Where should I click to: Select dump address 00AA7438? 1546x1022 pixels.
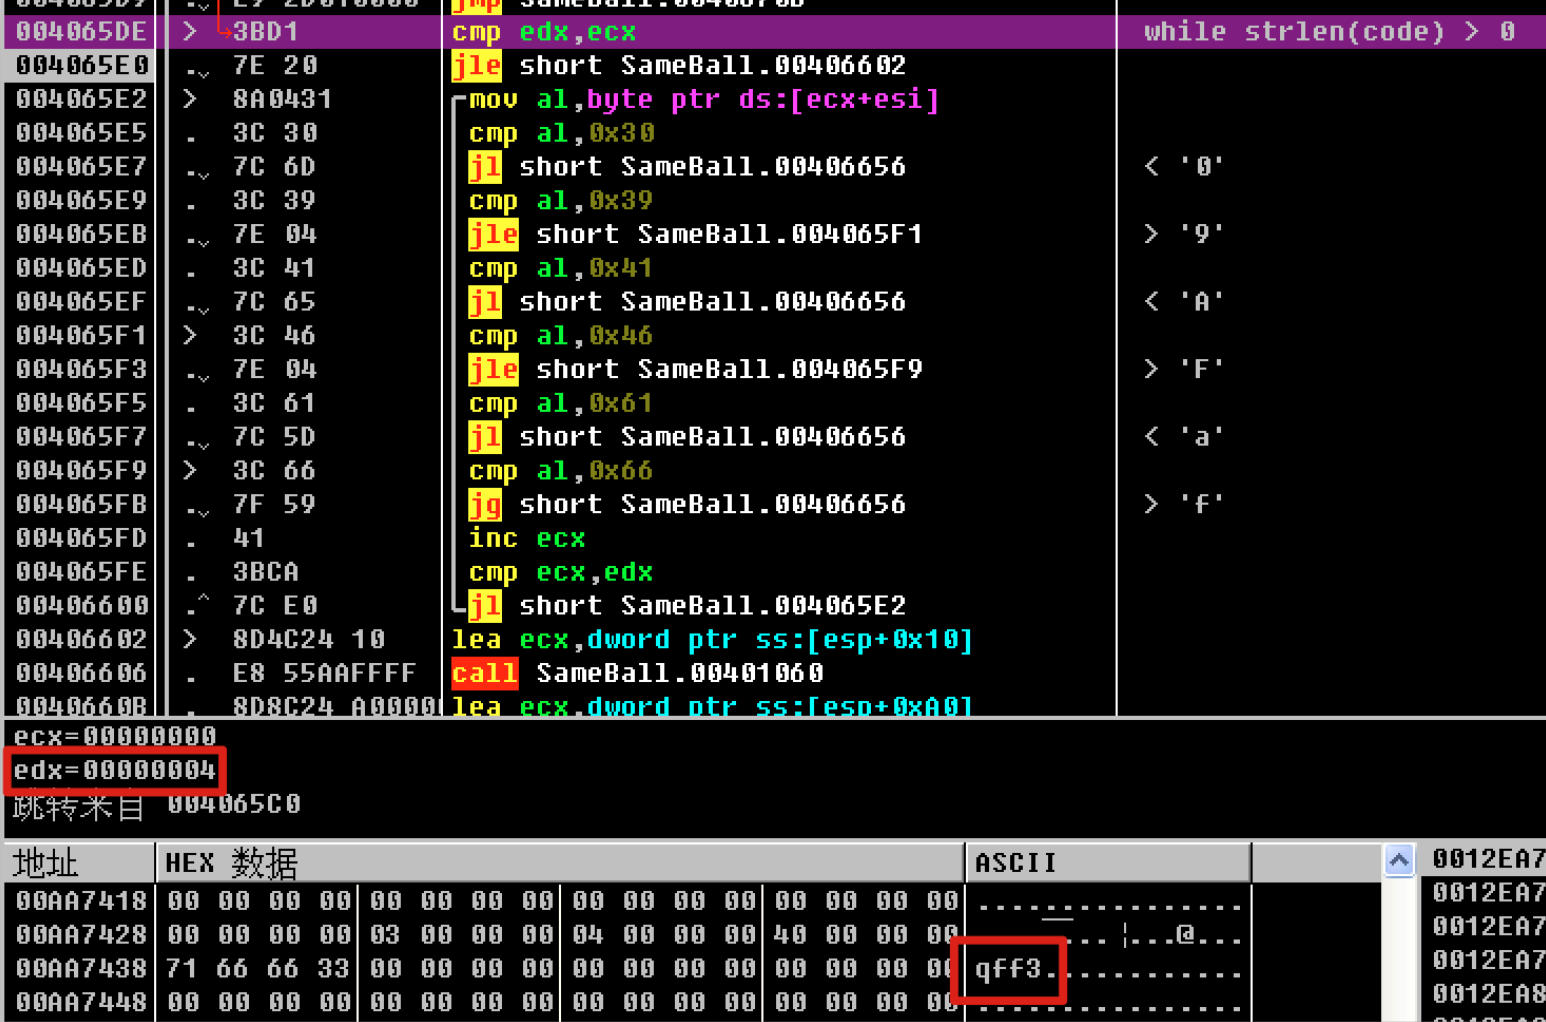point(82,968)
